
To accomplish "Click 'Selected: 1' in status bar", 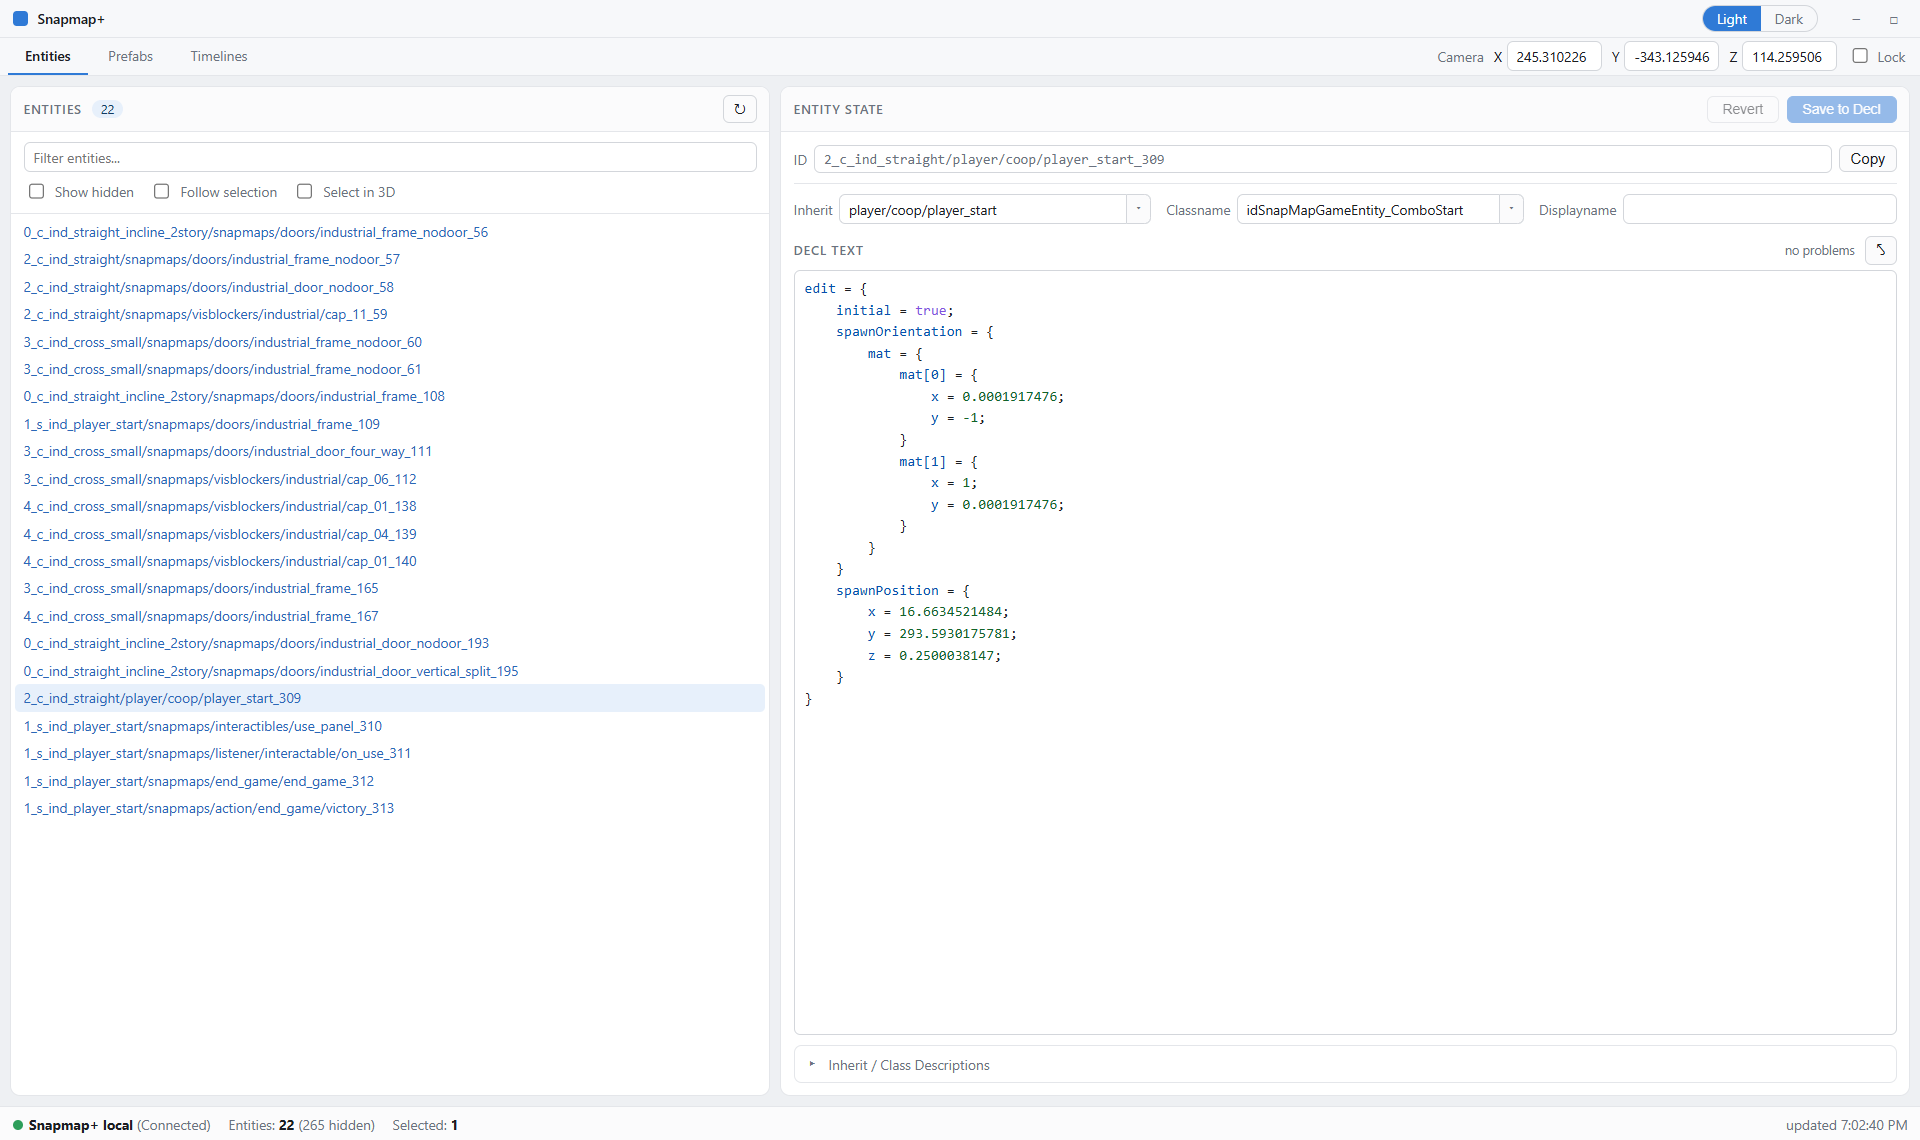I will (425, 1125).
